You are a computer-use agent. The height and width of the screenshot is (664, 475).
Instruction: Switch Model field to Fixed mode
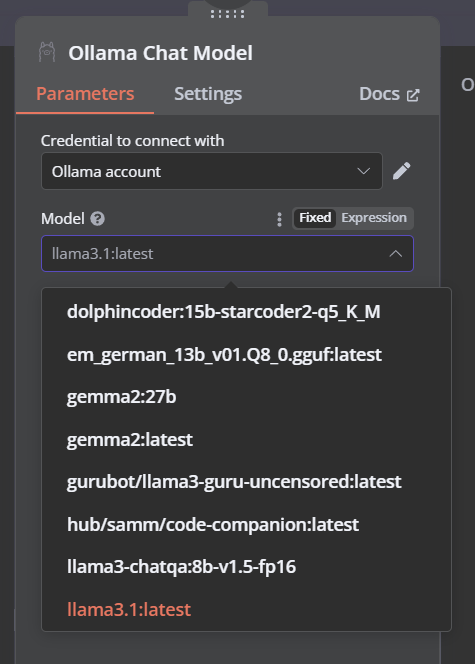tap(315, 218)
